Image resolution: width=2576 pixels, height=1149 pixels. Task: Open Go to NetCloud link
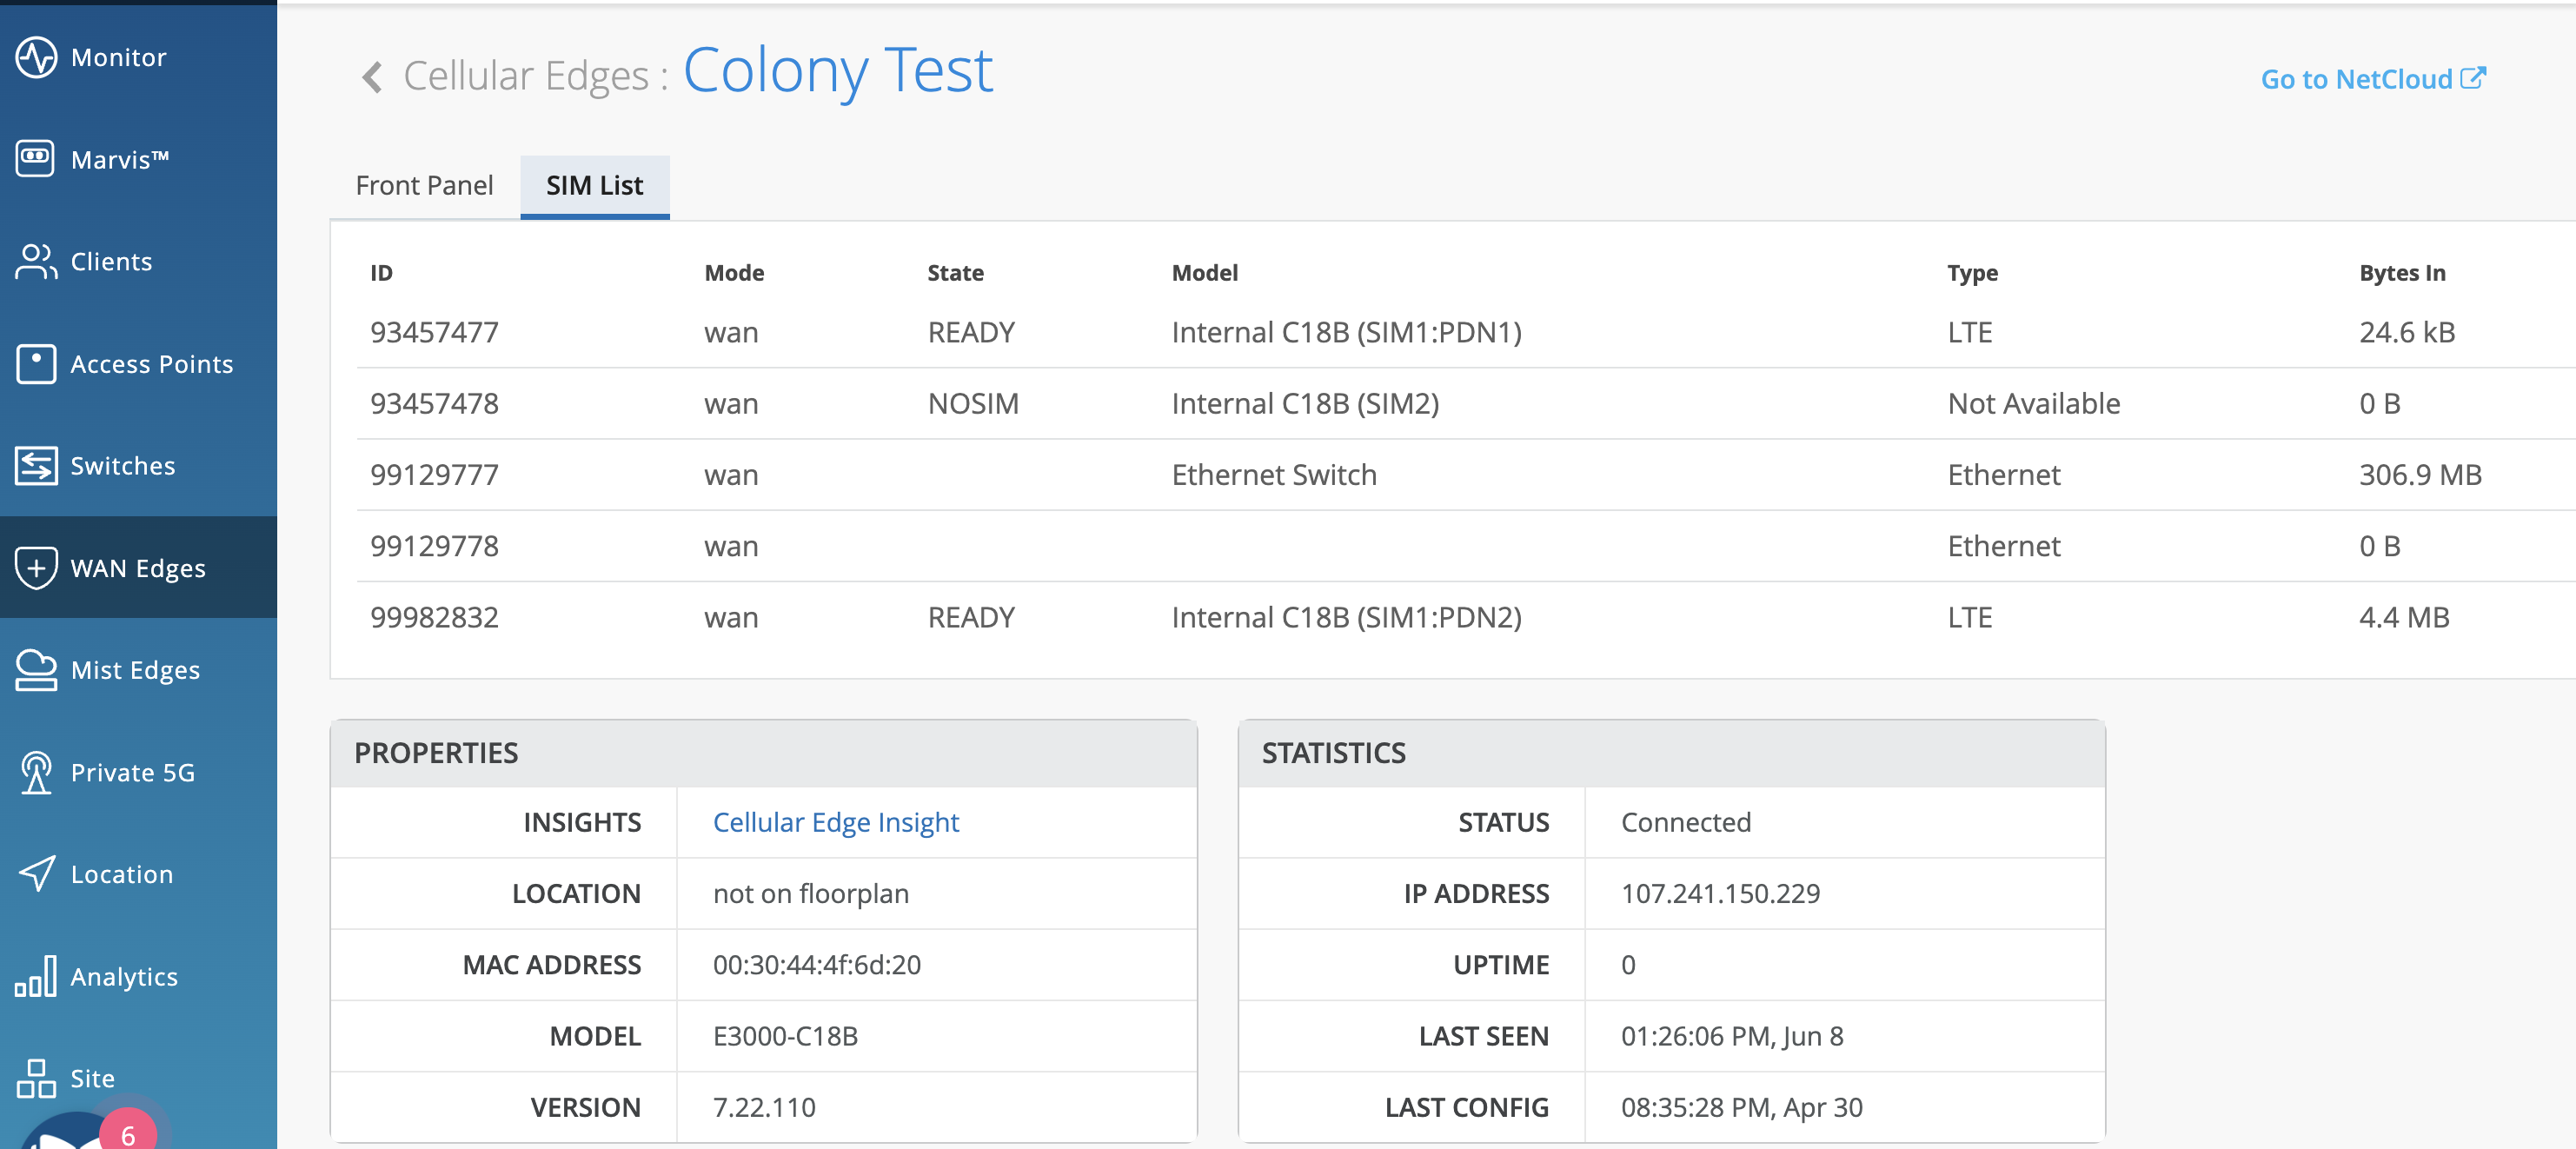click(x=2371, y=79)
